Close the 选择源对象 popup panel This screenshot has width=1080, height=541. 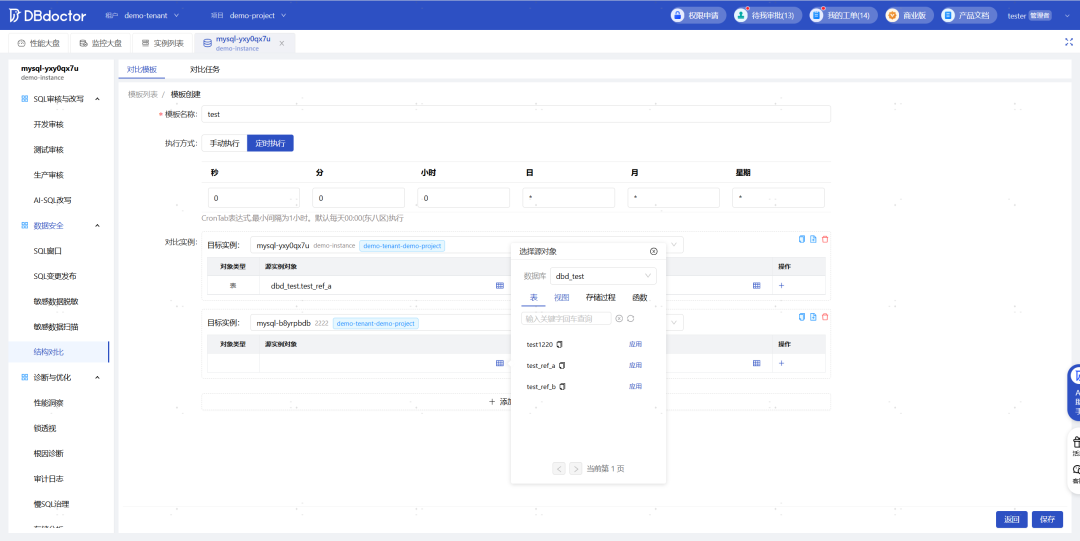tap(654, 252)
